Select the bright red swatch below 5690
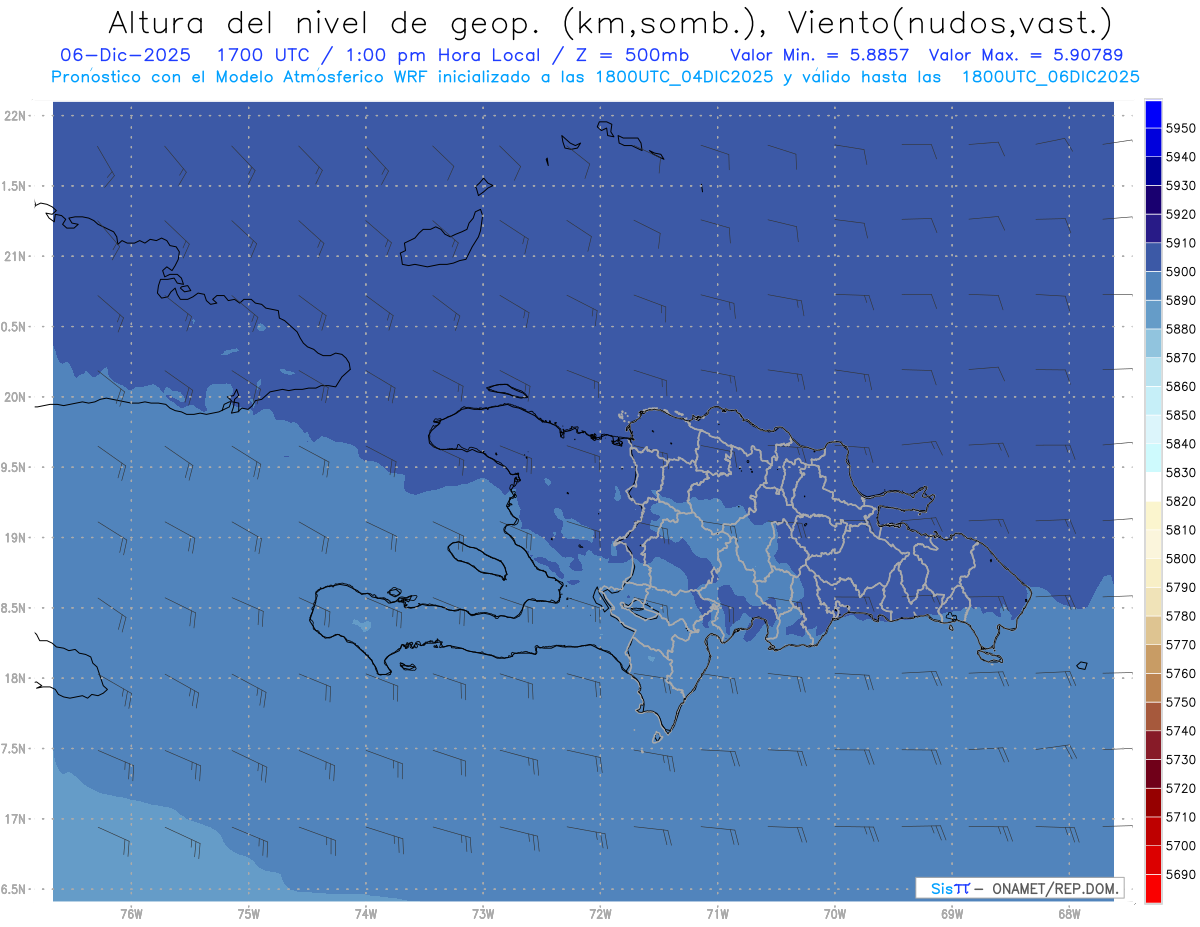The image size is (1200, 927). click(1153, 888)
